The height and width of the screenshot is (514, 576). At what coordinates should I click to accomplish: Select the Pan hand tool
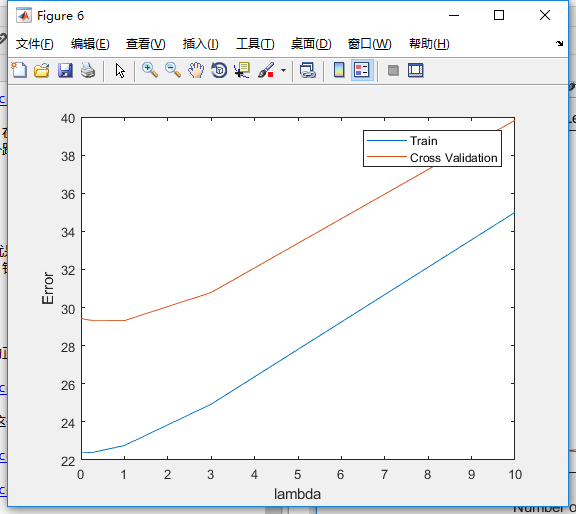tap(196, 70)
